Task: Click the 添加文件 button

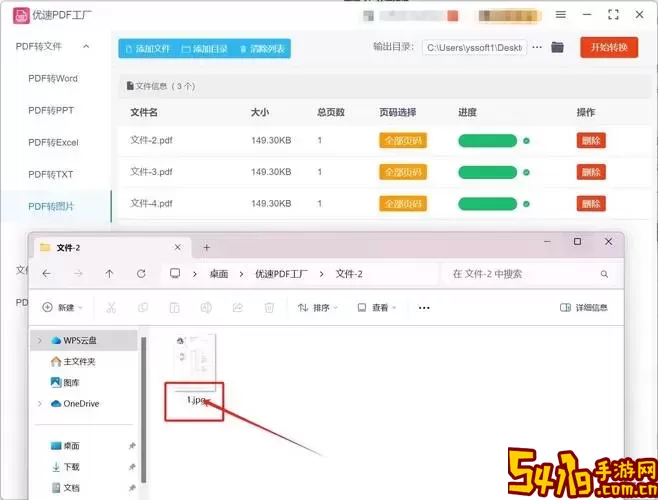Action: [x=148, y=49]
